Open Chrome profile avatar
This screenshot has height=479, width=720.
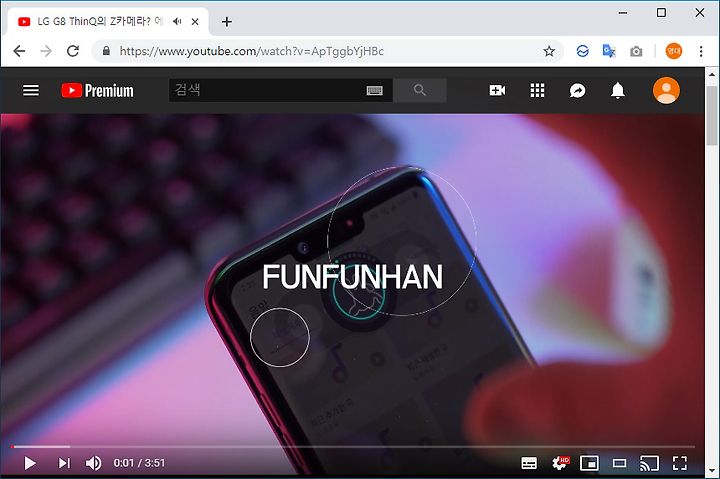[x=674, y=51]
